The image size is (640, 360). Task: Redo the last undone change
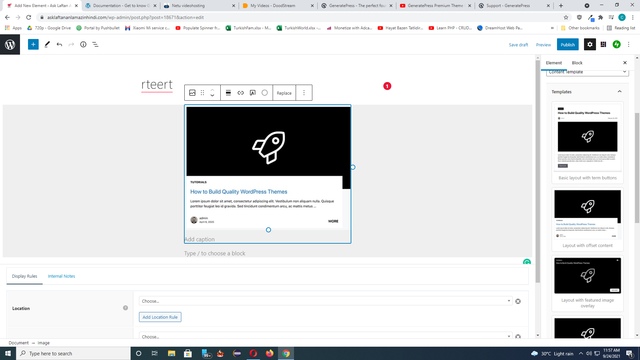click(71, 44)
